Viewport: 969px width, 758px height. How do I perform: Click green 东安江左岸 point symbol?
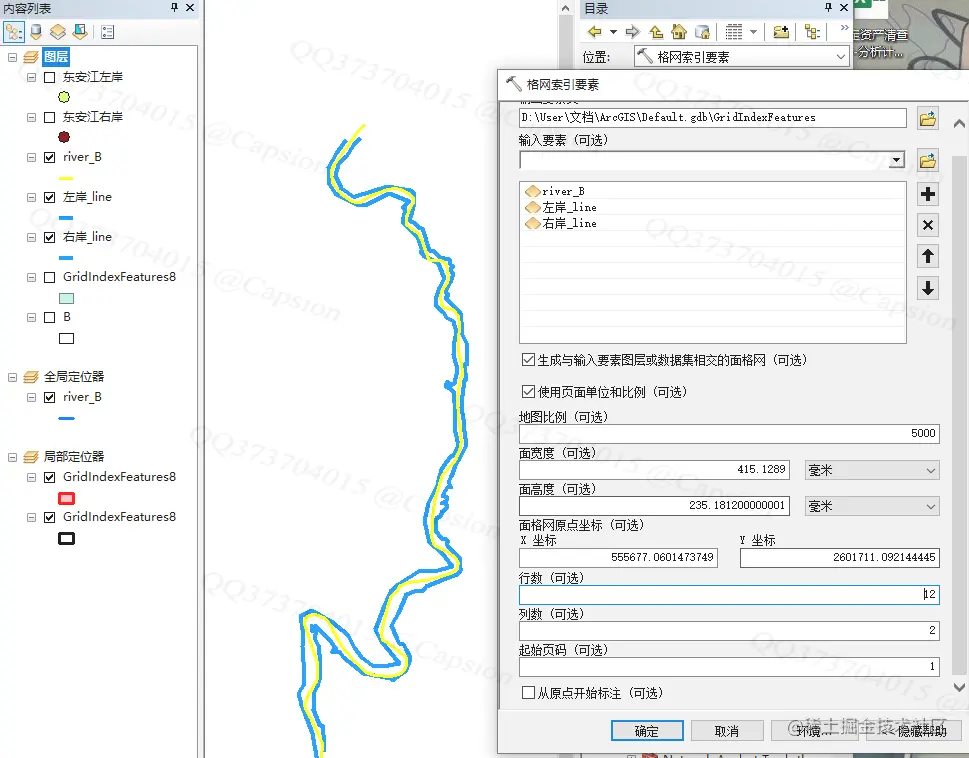(x=64, y=97)
